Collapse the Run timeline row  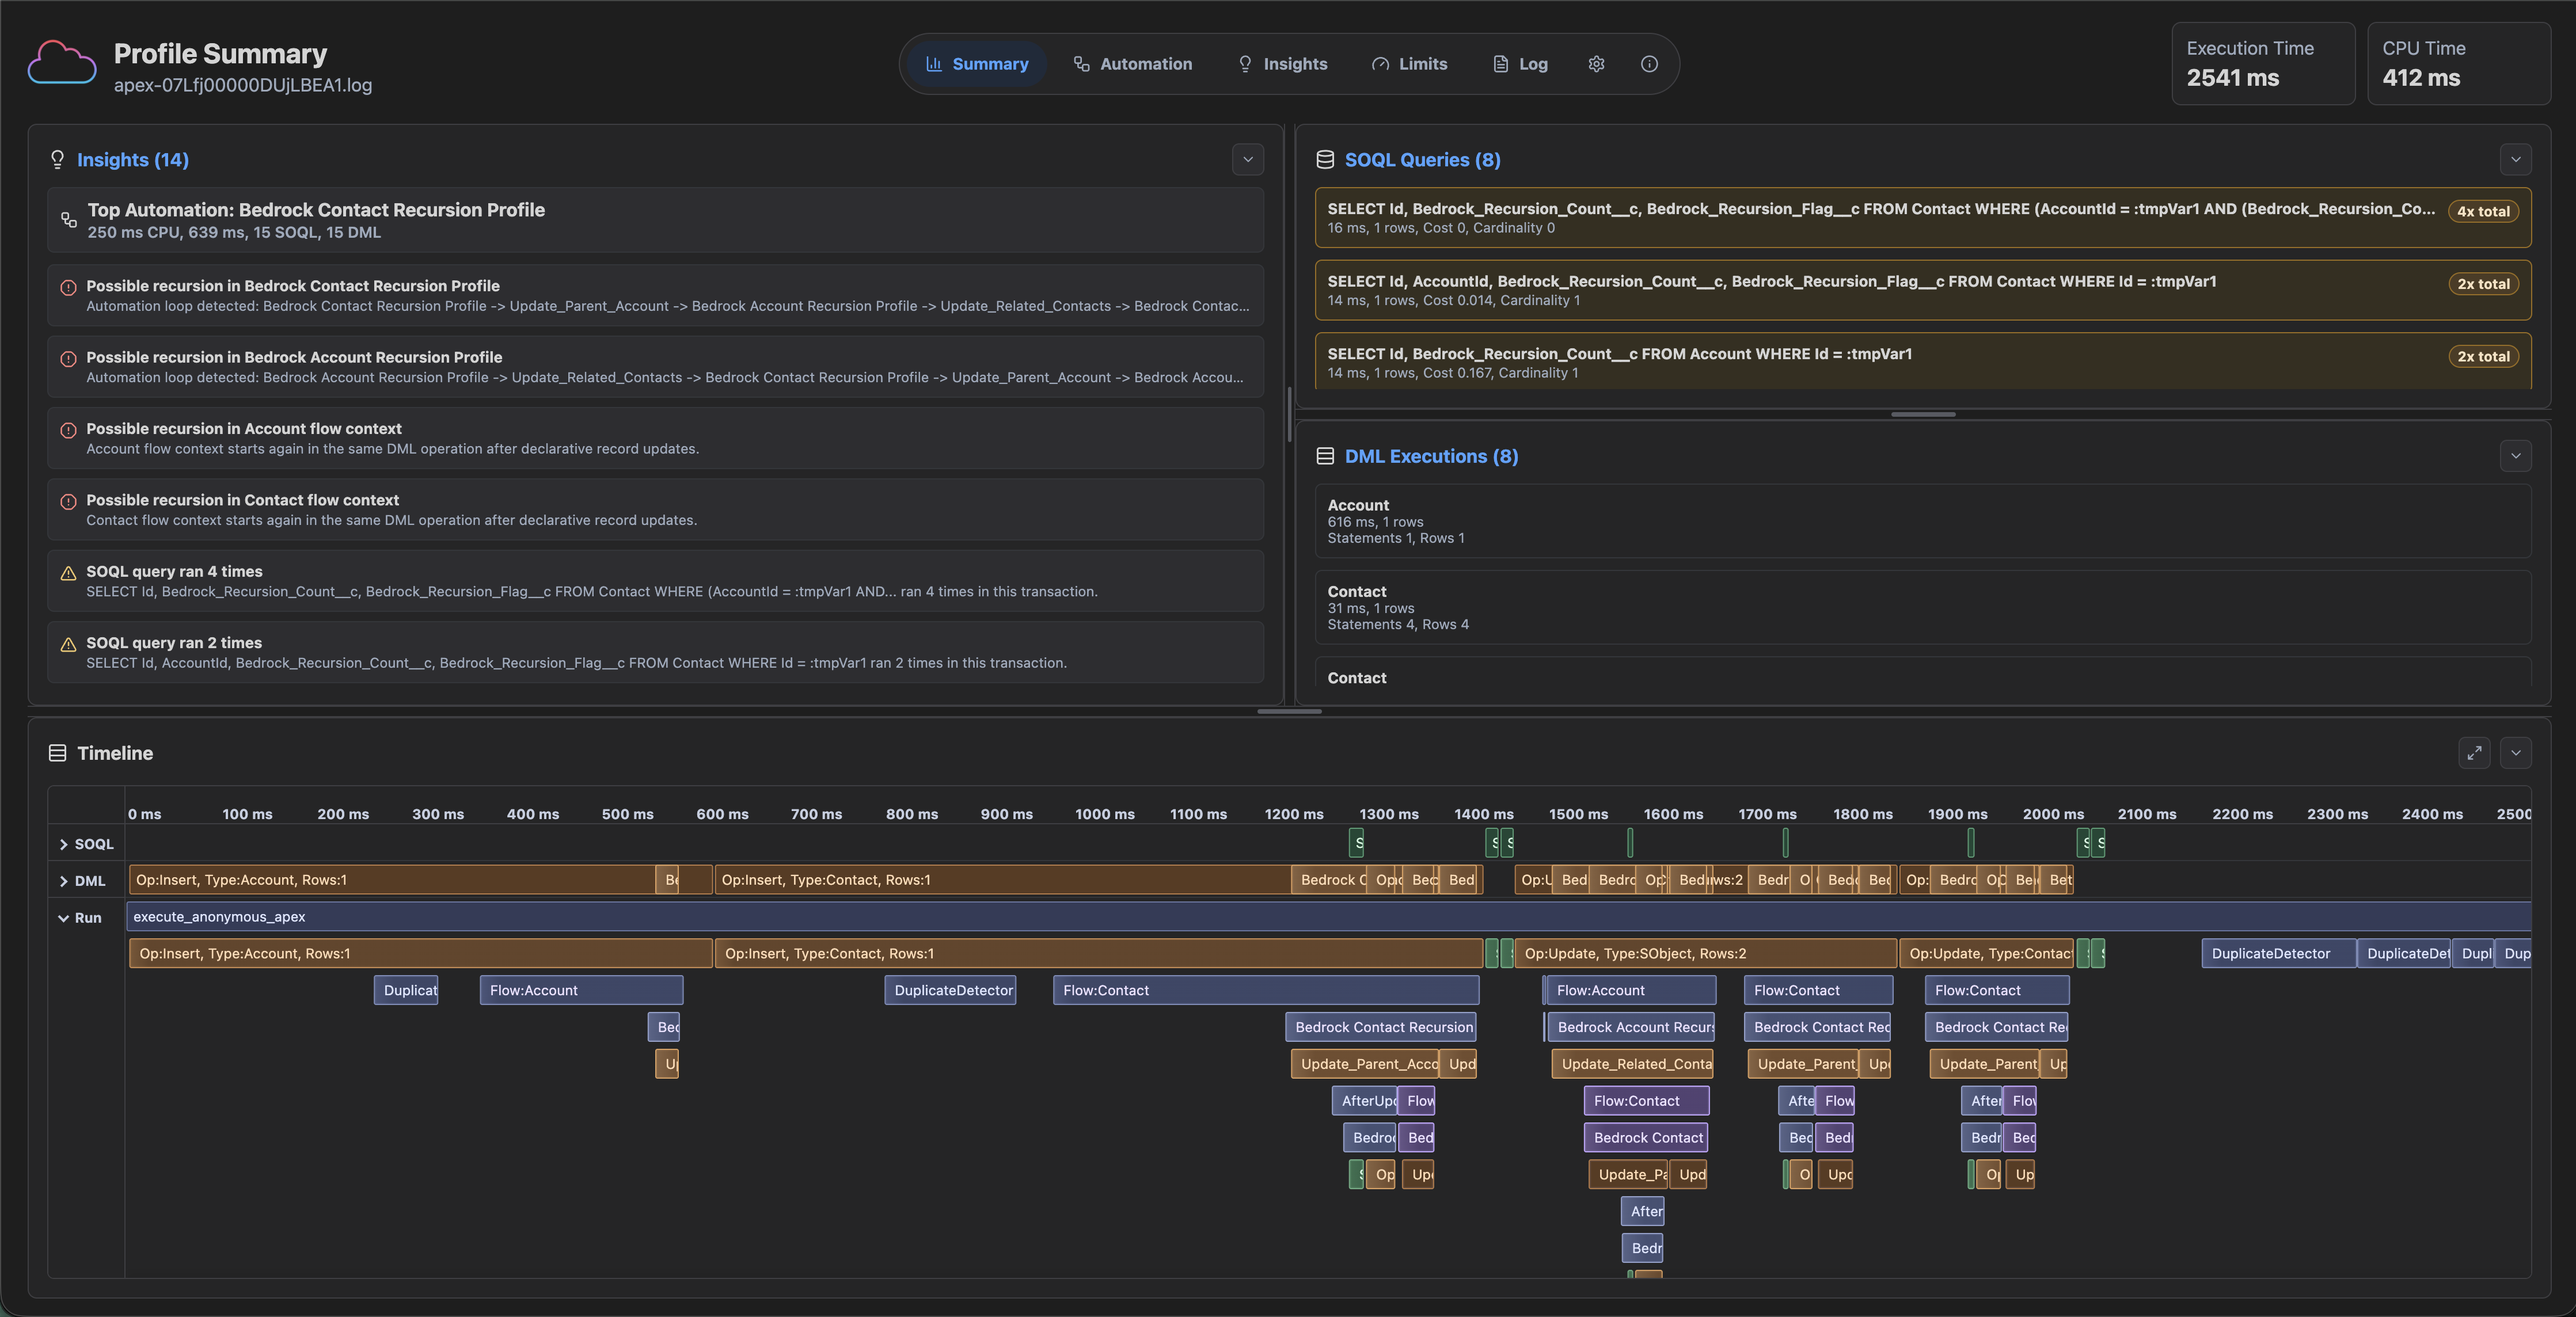[64, 918]
